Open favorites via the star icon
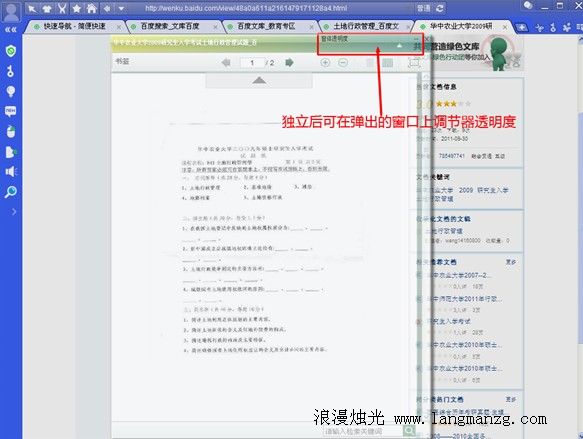The image size is (583, 439). pos(77,8)
